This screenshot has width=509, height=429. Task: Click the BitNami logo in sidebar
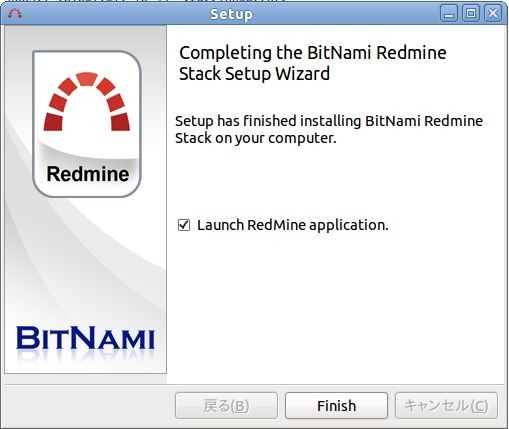tap(86, 338)
